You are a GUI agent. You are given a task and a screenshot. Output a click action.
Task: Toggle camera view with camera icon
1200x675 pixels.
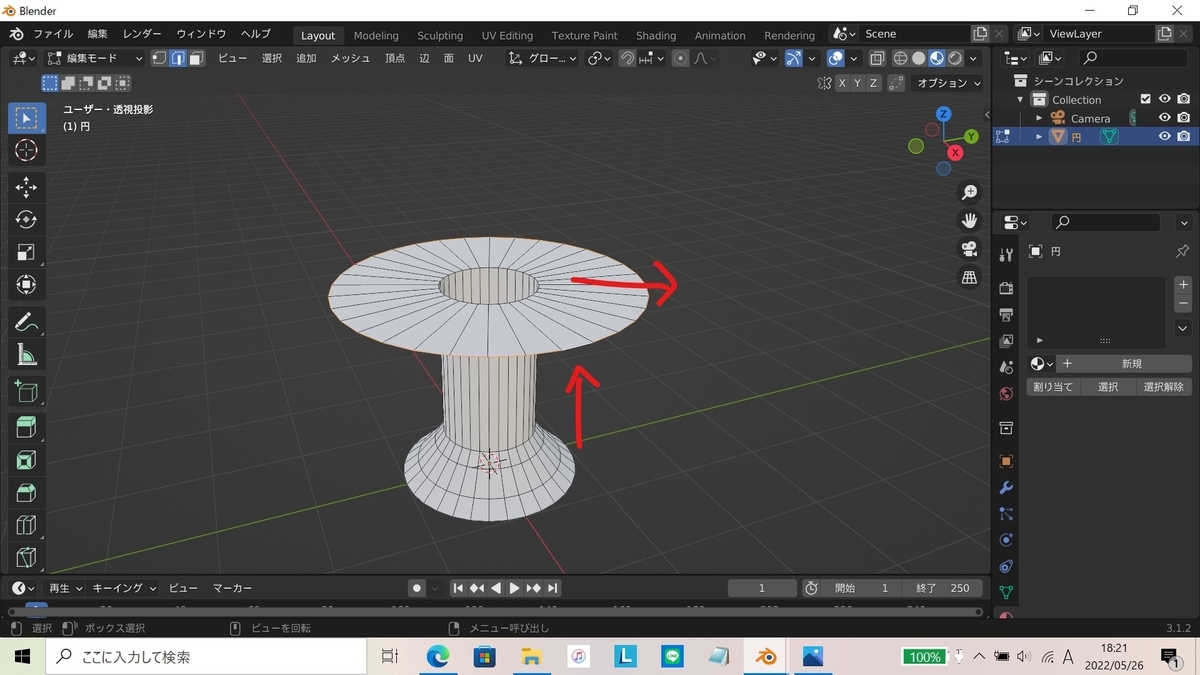click(969, 249)
